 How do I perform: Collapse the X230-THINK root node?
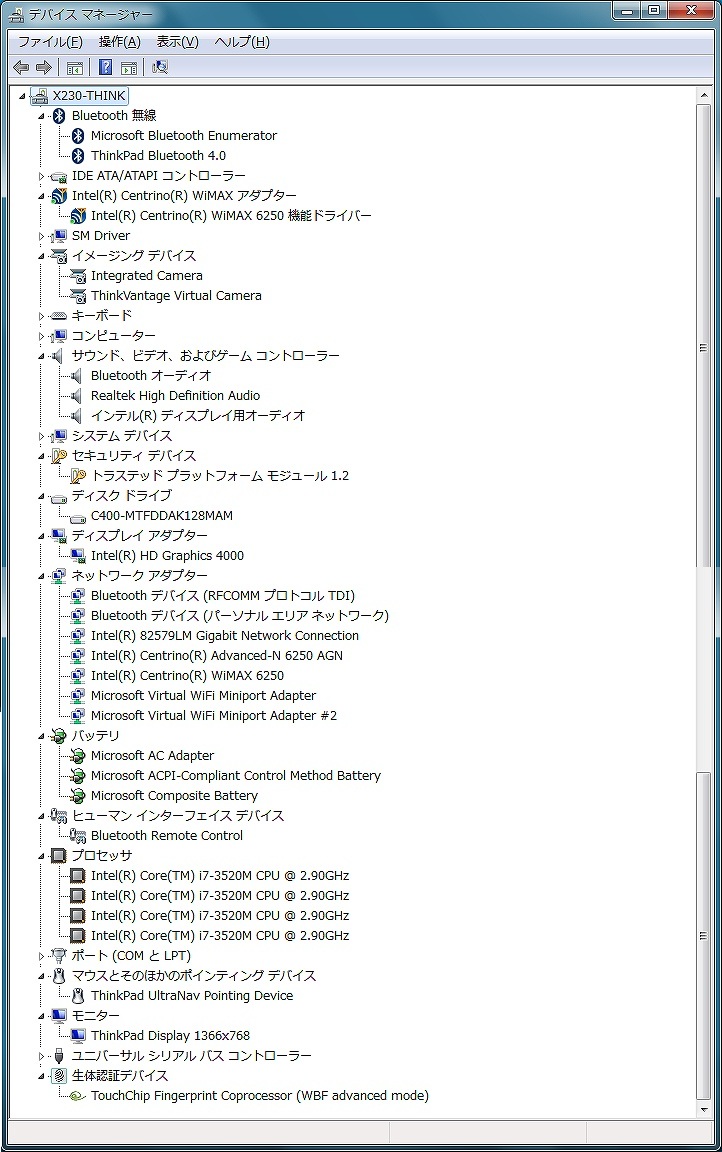pyautogui.click(x=22, y=96)
